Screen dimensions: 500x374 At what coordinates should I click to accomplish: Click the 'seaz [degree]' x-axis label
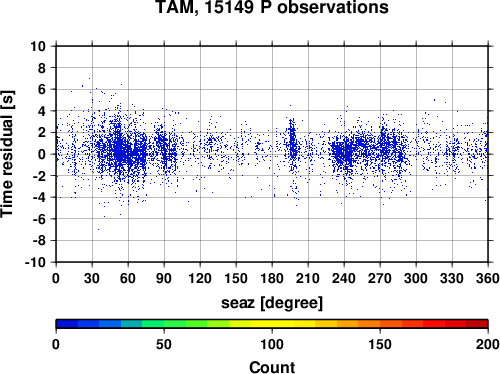(272, 303)
